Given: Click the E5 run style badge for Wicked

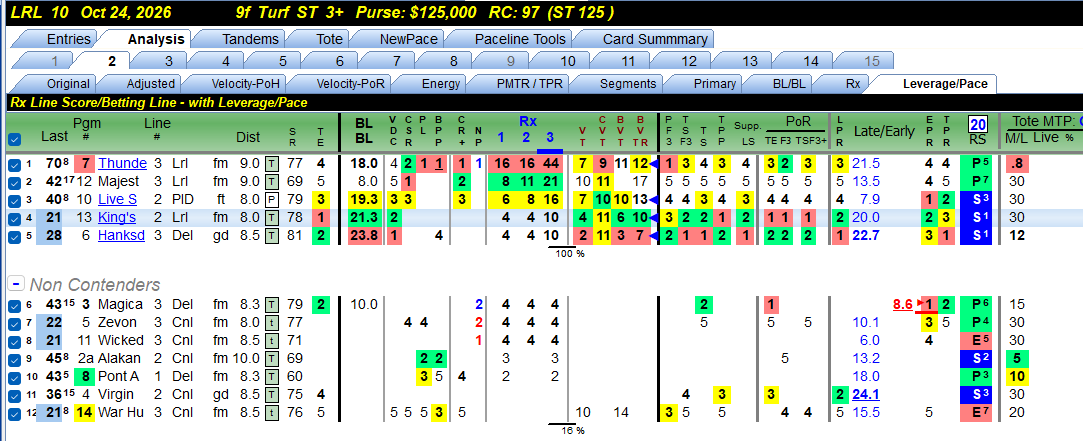Looking at the screenshot, I should coord(977,341).
